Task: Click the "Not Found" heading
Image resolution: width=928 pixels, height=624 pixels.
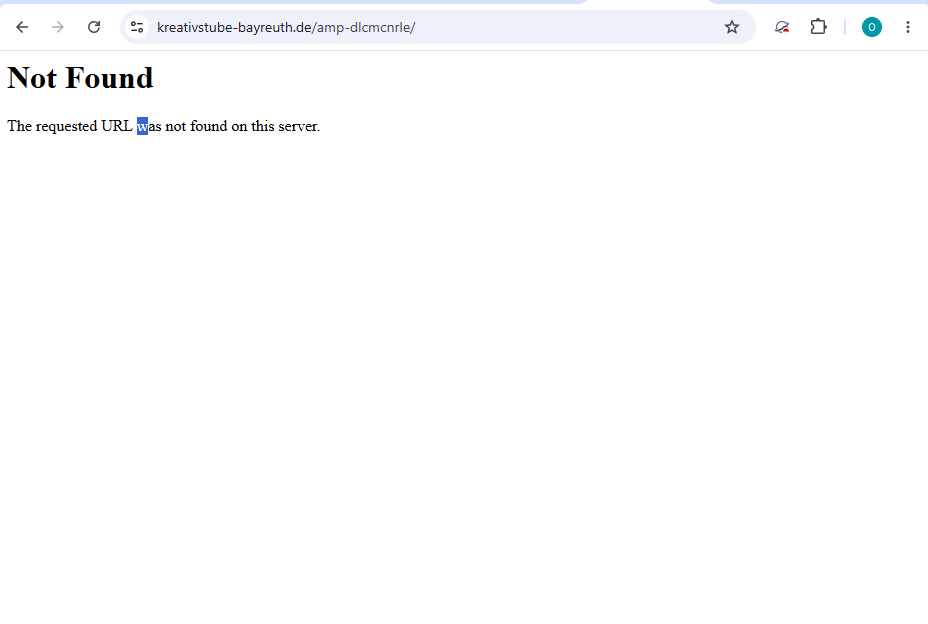Action: [80, 78]
